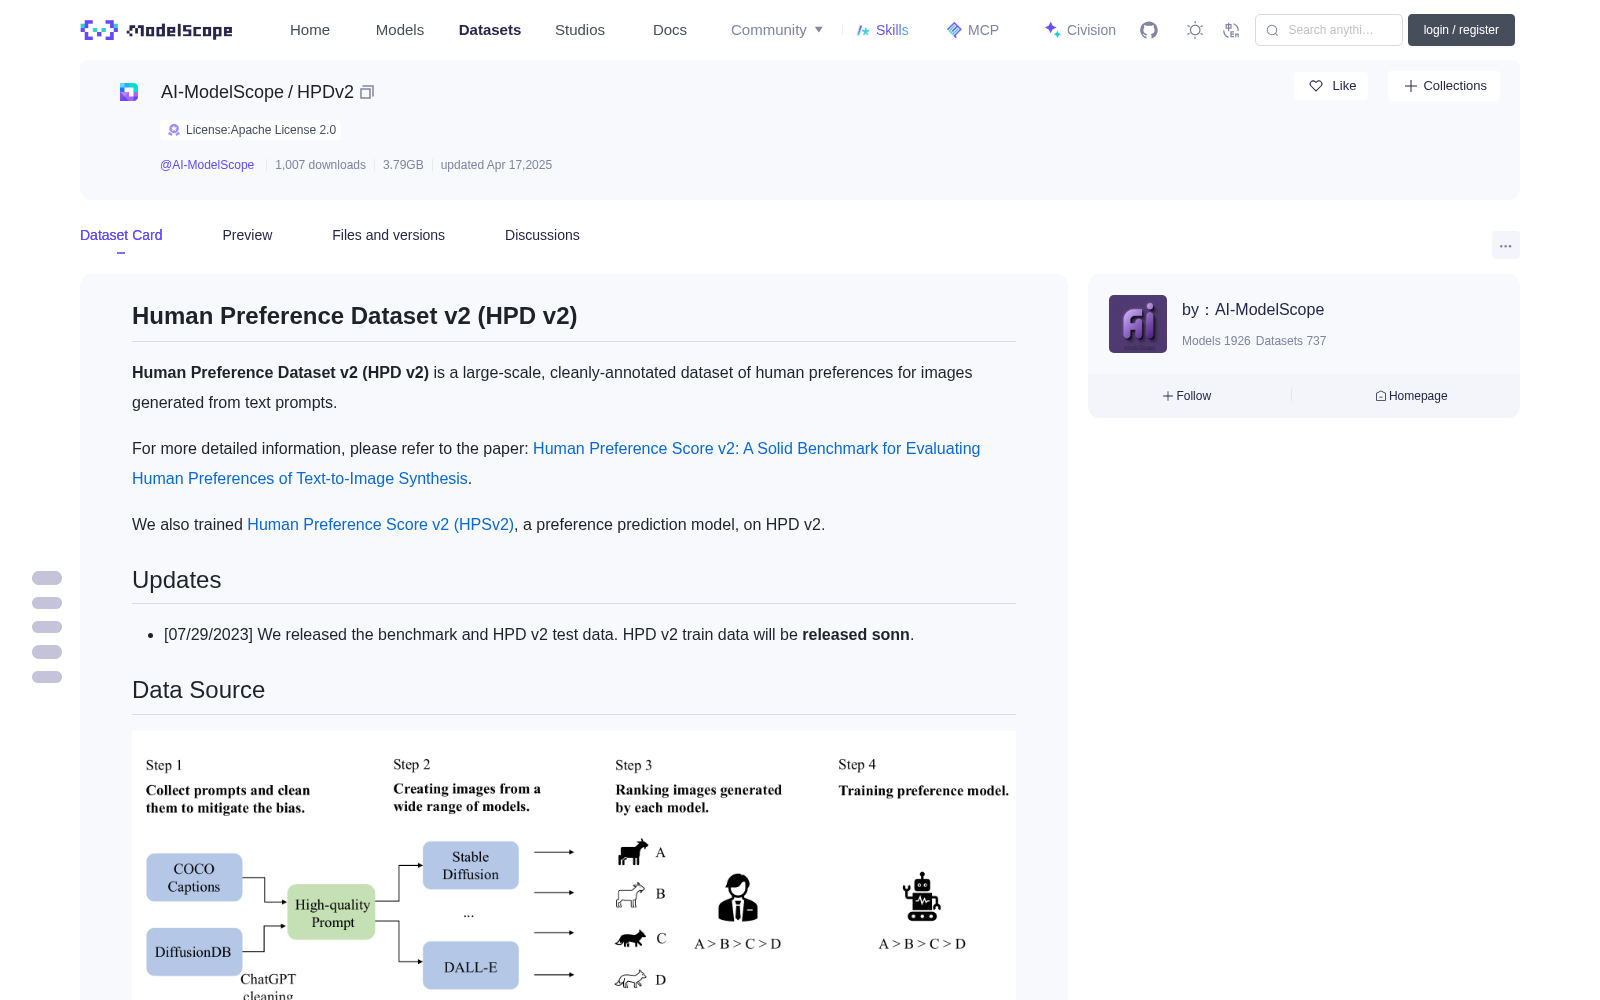The width and height of the screenshot is (1600, 1000).
Task: Click the house icon beside Homepage
Action: coord(1381,396)
